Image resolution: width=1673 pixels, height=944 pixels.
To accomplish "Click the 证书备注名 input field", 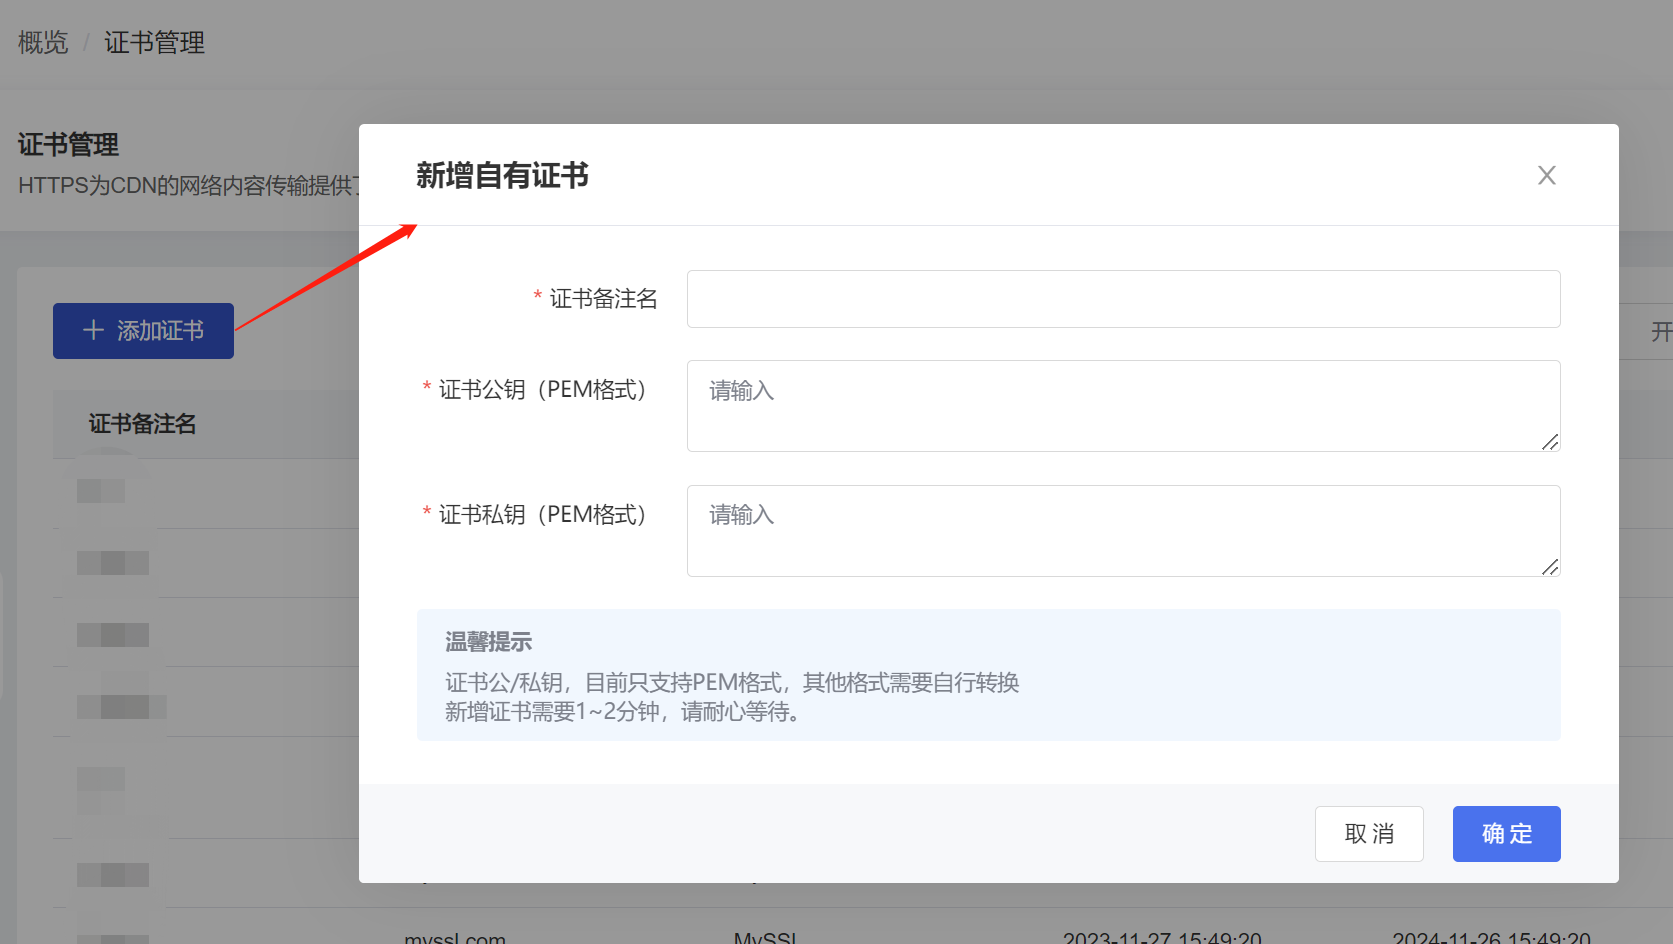I will (x=1123, y=299).
